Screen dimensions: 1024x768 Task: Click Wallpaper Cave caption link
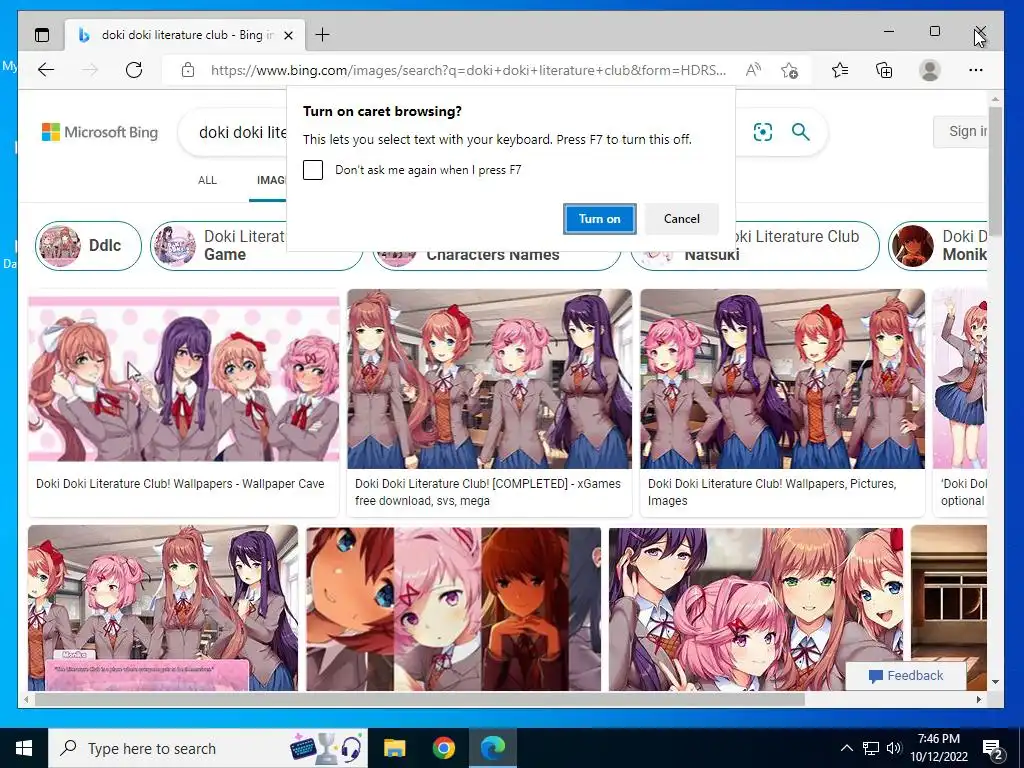[180, 484]
